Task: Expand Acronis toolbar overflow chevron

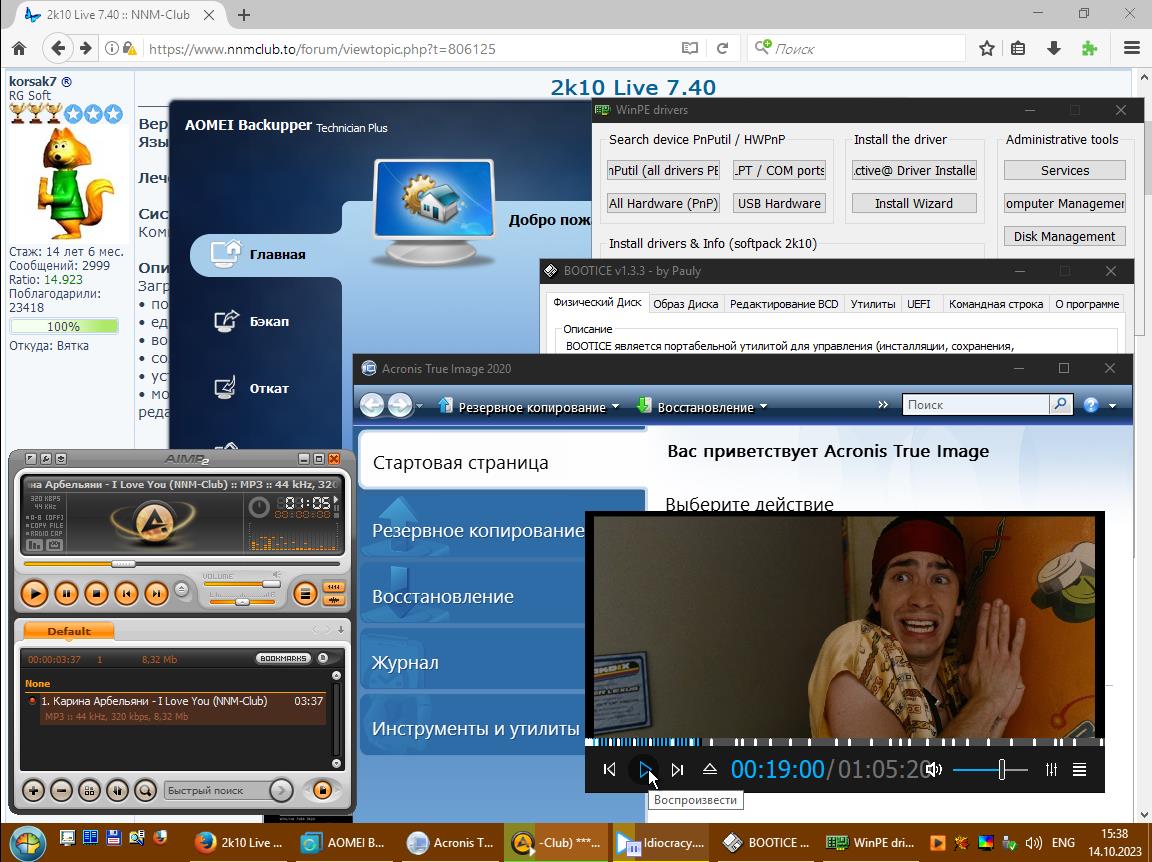Action: 882,404
